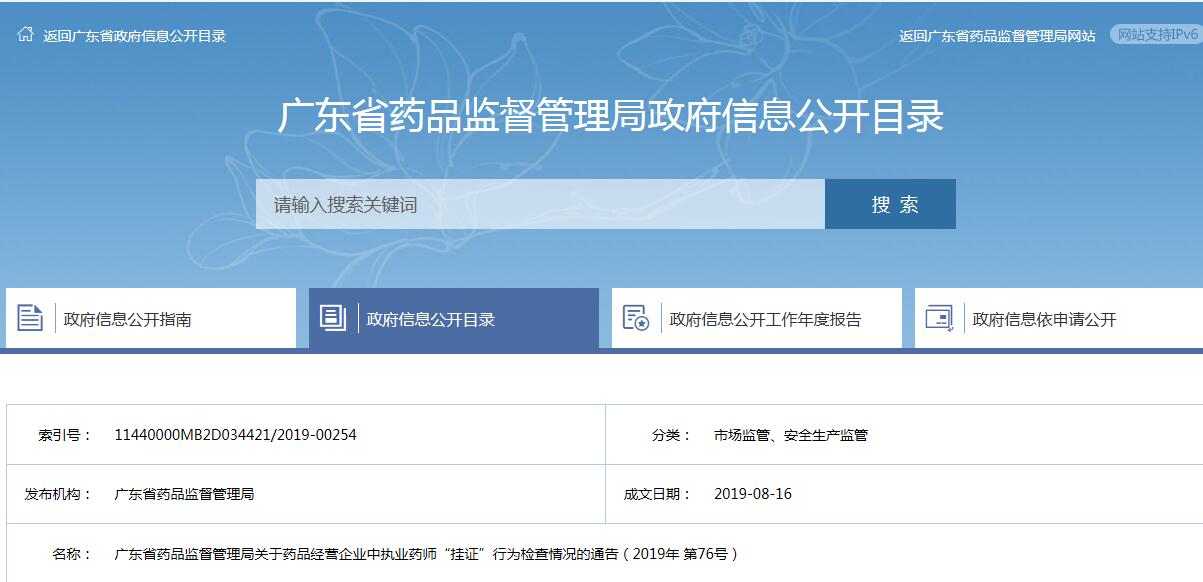
Task: Open 返回广东省药品监督管理局网站 link
Action: pyautogui.click(x=996, y=36)
